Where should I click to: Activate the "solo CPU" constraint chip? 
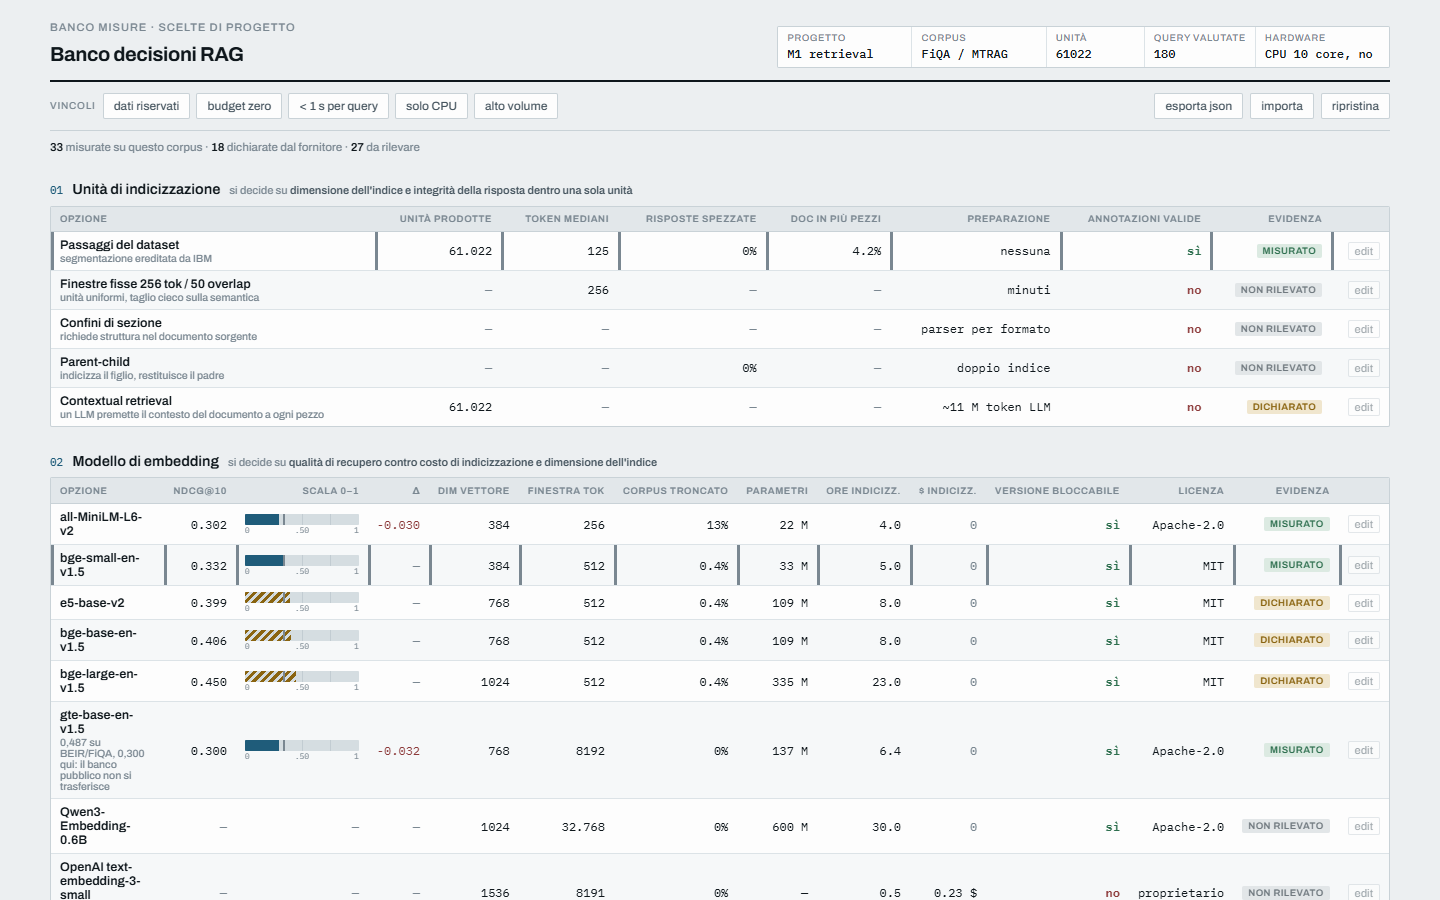(431, 106)
